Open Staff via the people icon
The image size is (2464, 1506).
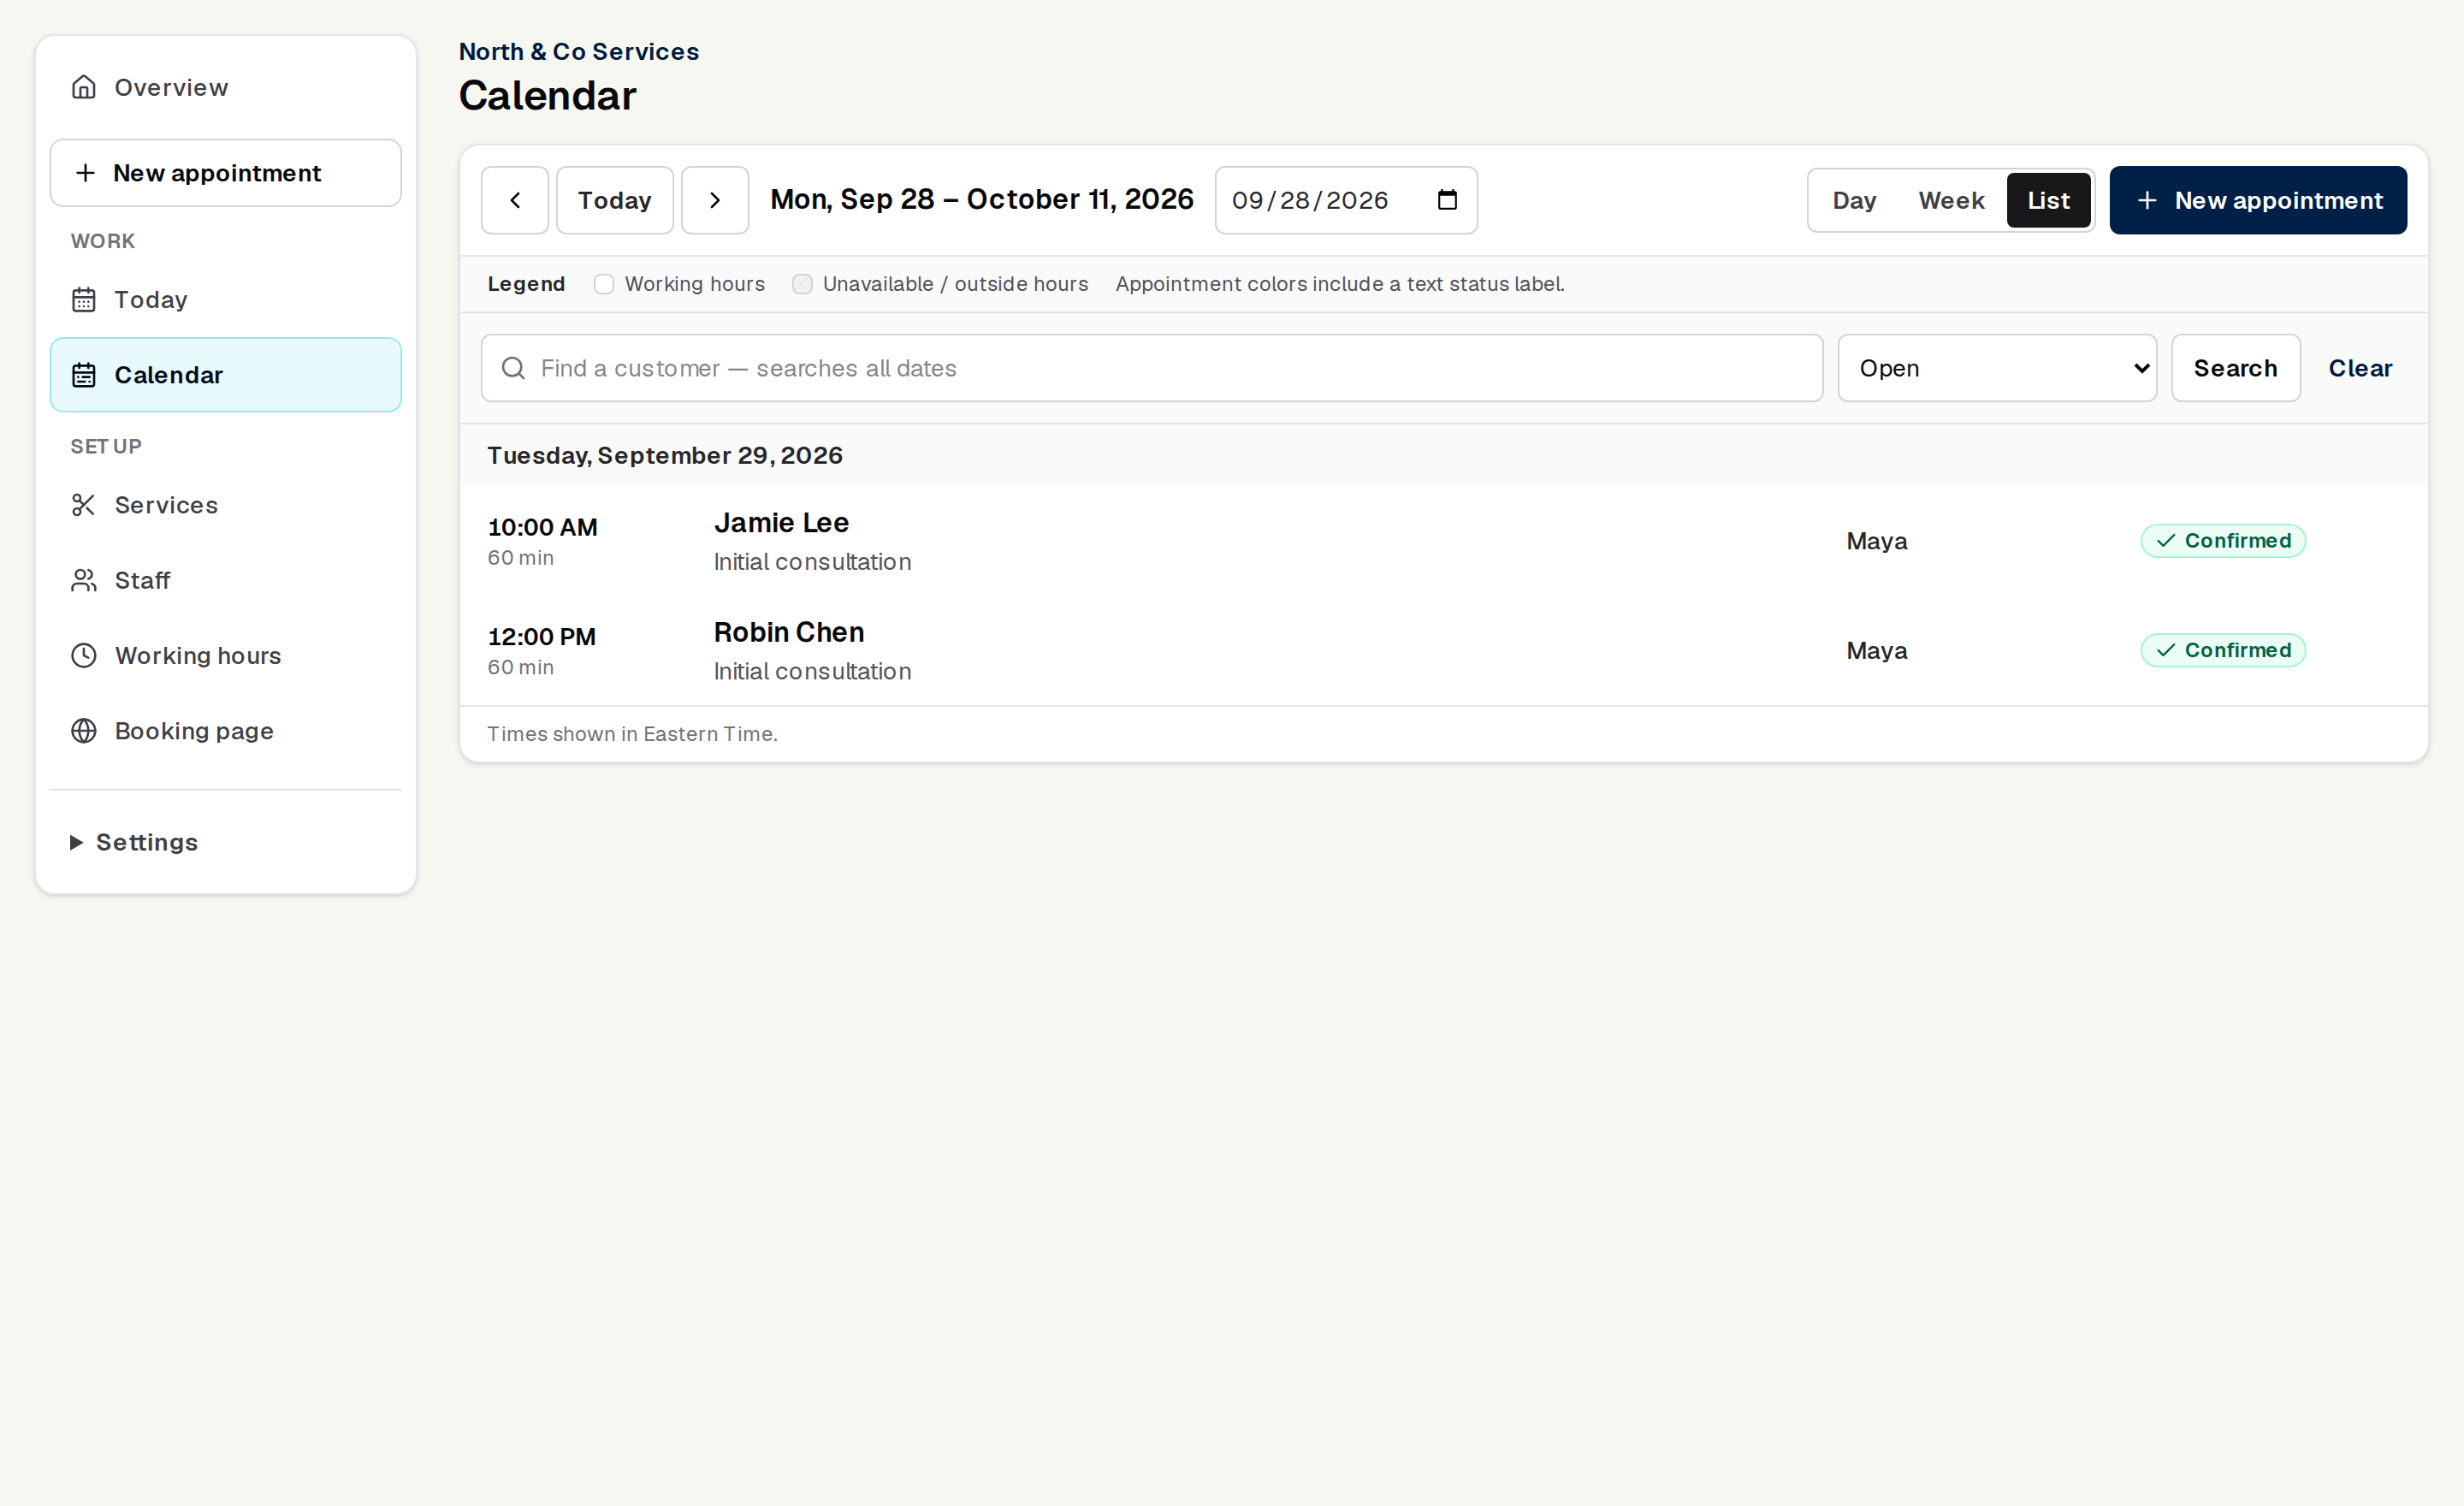click(x=84, y=580)
